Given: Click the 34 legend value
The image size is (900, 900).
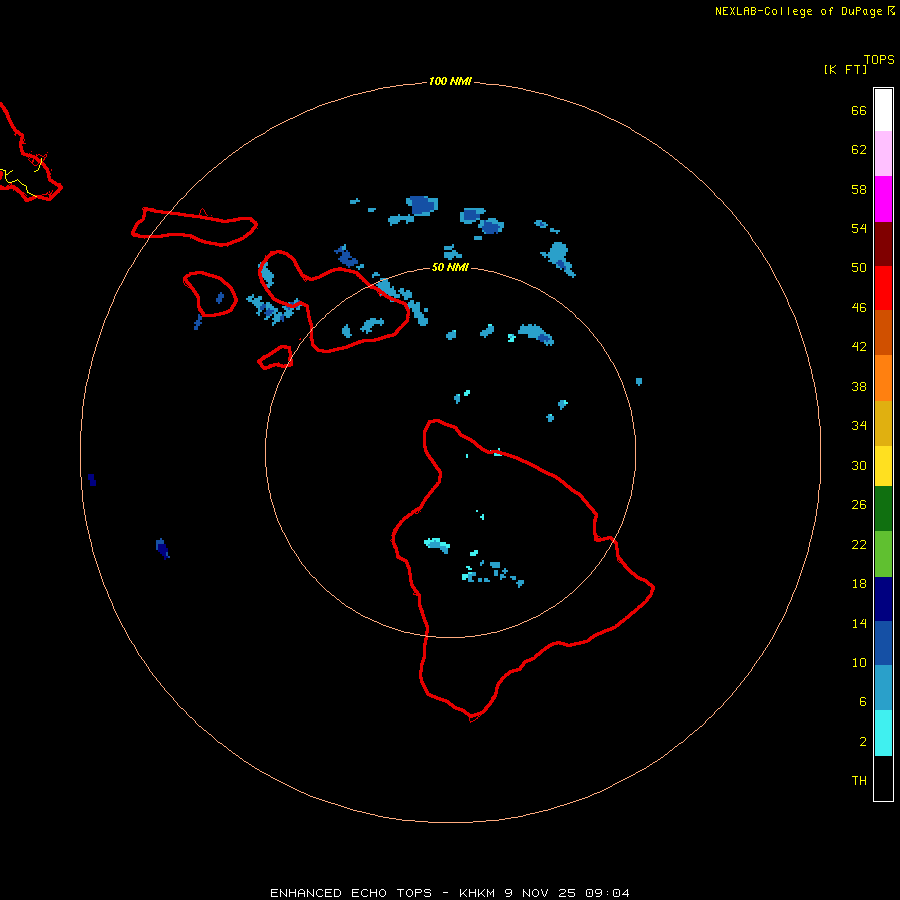Looking at the screenshot, I should [859, 426].
